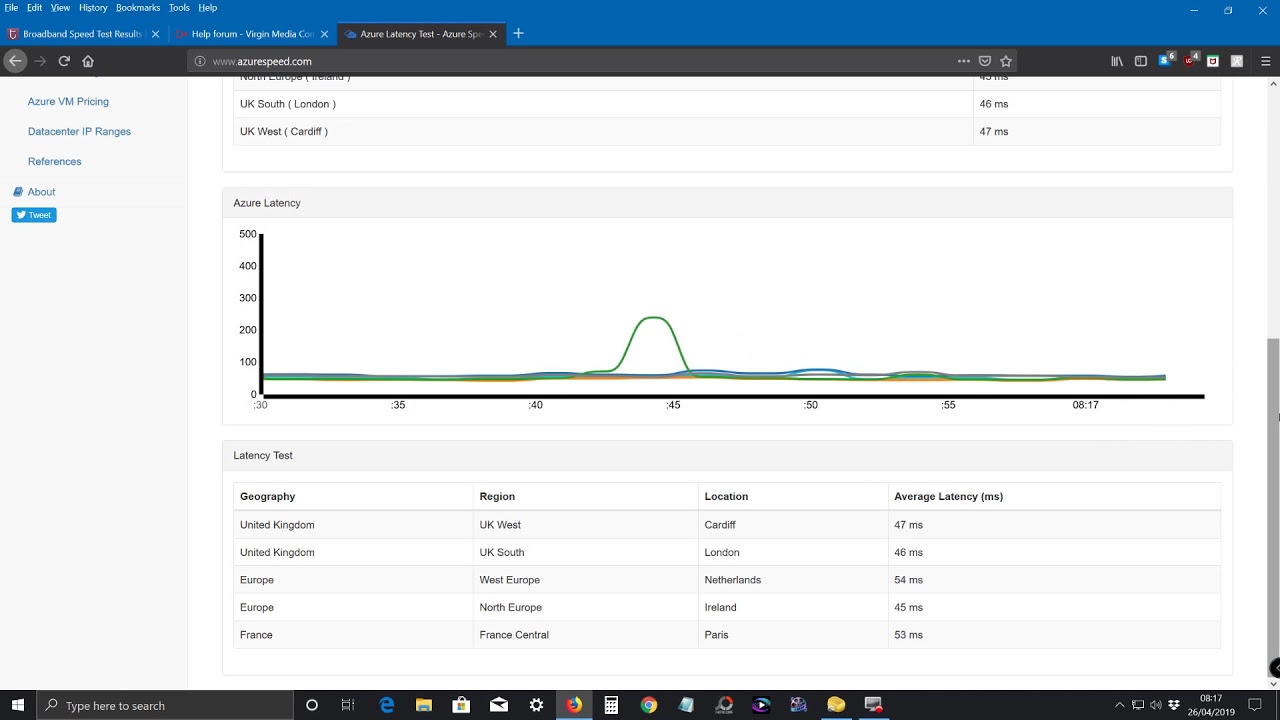This screenshot has width=1280, height=720.
Task: Open About sidebar link
Action: 41,192
